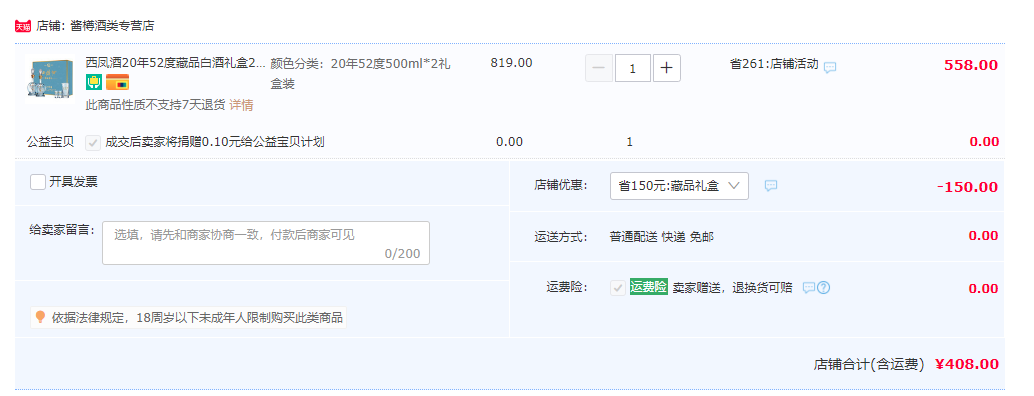This screenshot has width=1034, height=396.
Task: Click the orange lightbulb icon beside legal notice
Action: point(40,318)
